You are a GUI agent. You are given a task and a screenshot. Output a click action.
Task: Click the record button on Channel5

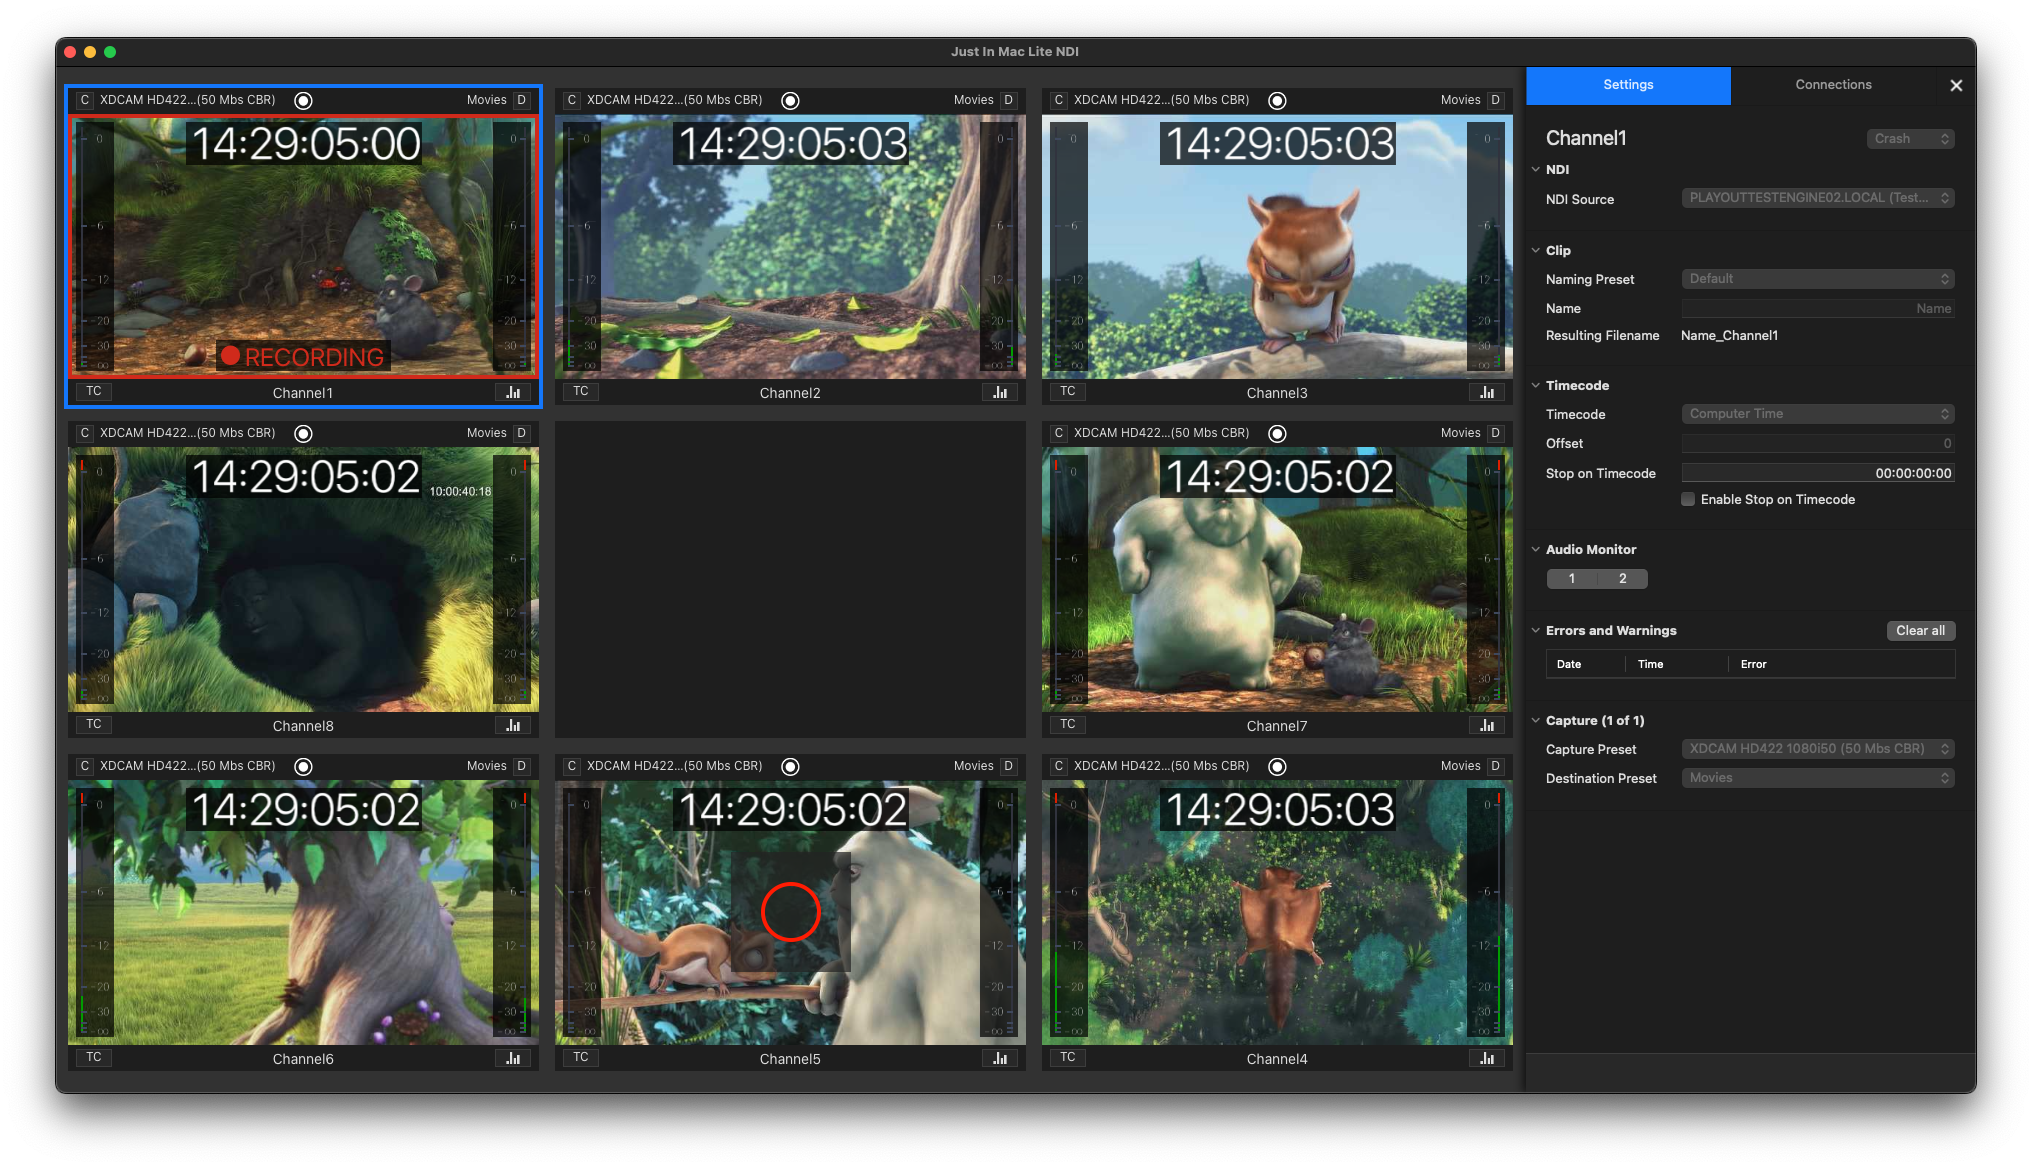click(790, 766)
